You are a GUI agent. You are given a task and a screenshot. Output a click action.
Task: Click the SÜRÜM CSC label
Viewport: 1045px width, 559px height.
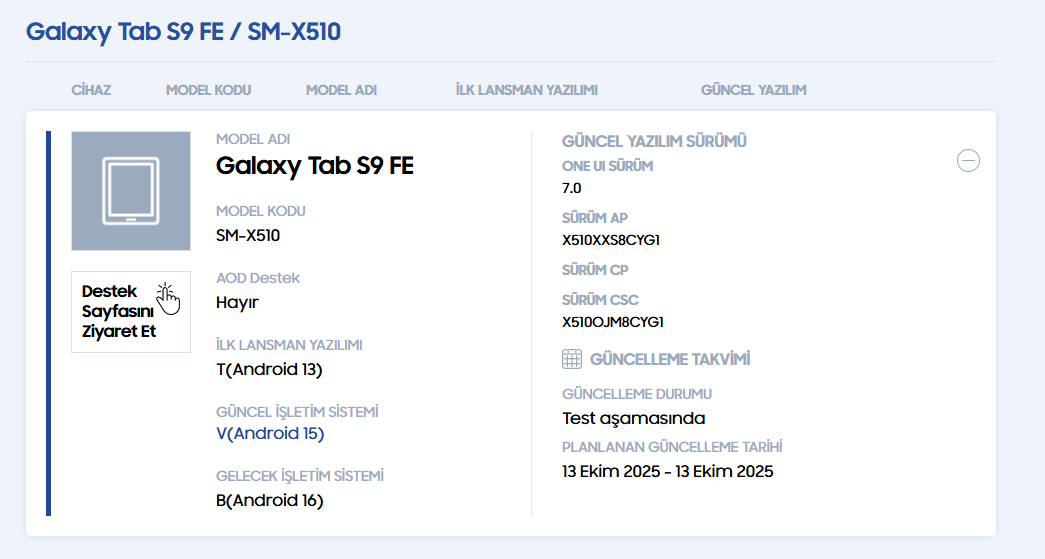[x=600, y=300]
